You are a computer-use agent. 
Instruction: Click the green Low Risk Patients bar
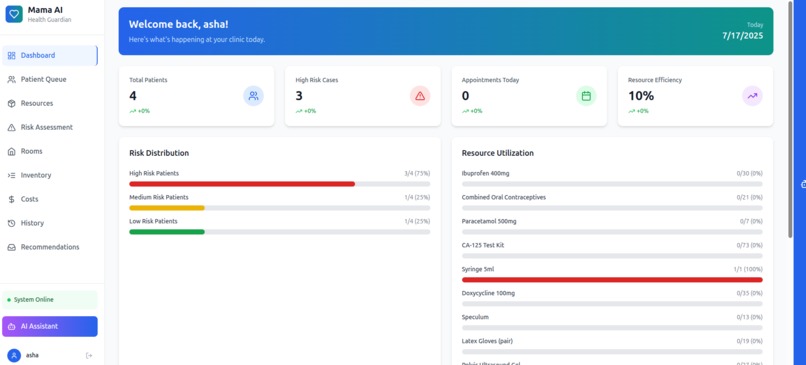coord(167,232)
